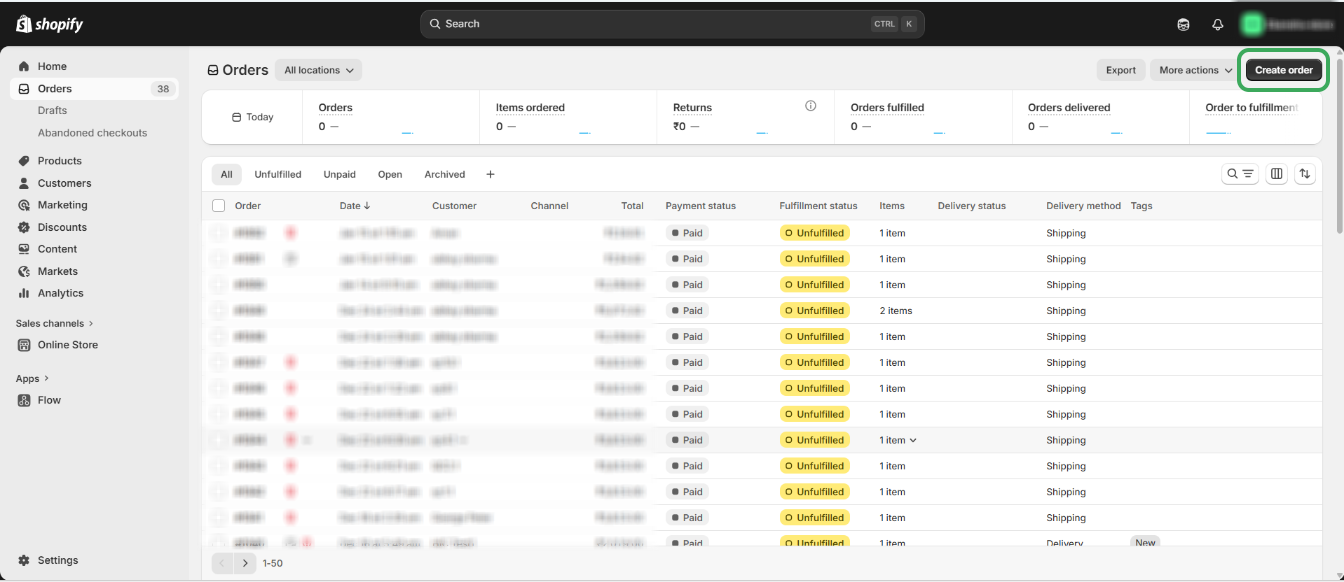Open the edit columns icon
The image size is (1344, 582).
[x=1277, y=174]
